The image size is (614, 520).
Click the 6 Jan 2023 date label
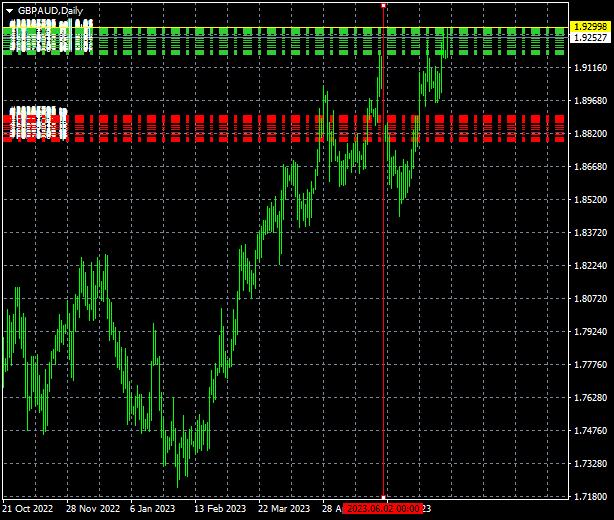152,509
